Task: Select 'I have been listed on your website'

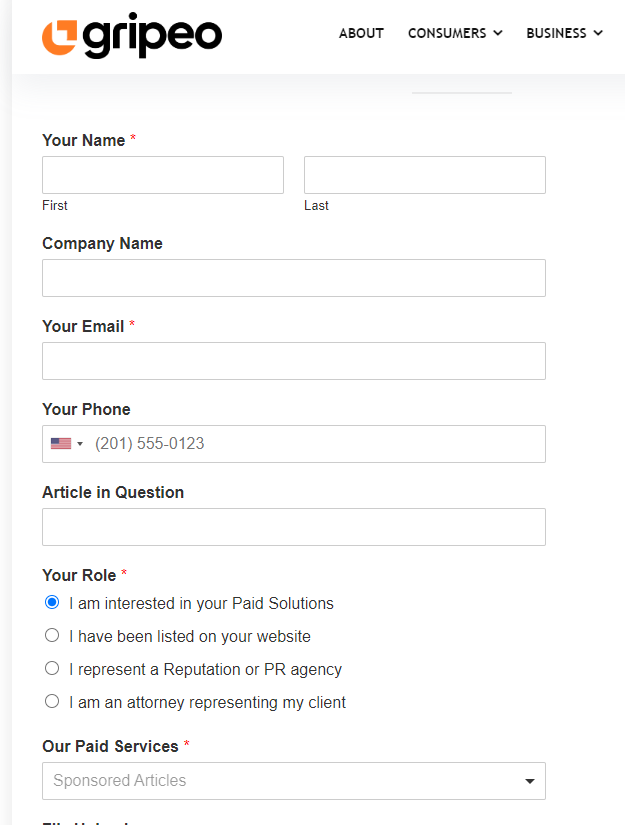Action: coord(52,636)
